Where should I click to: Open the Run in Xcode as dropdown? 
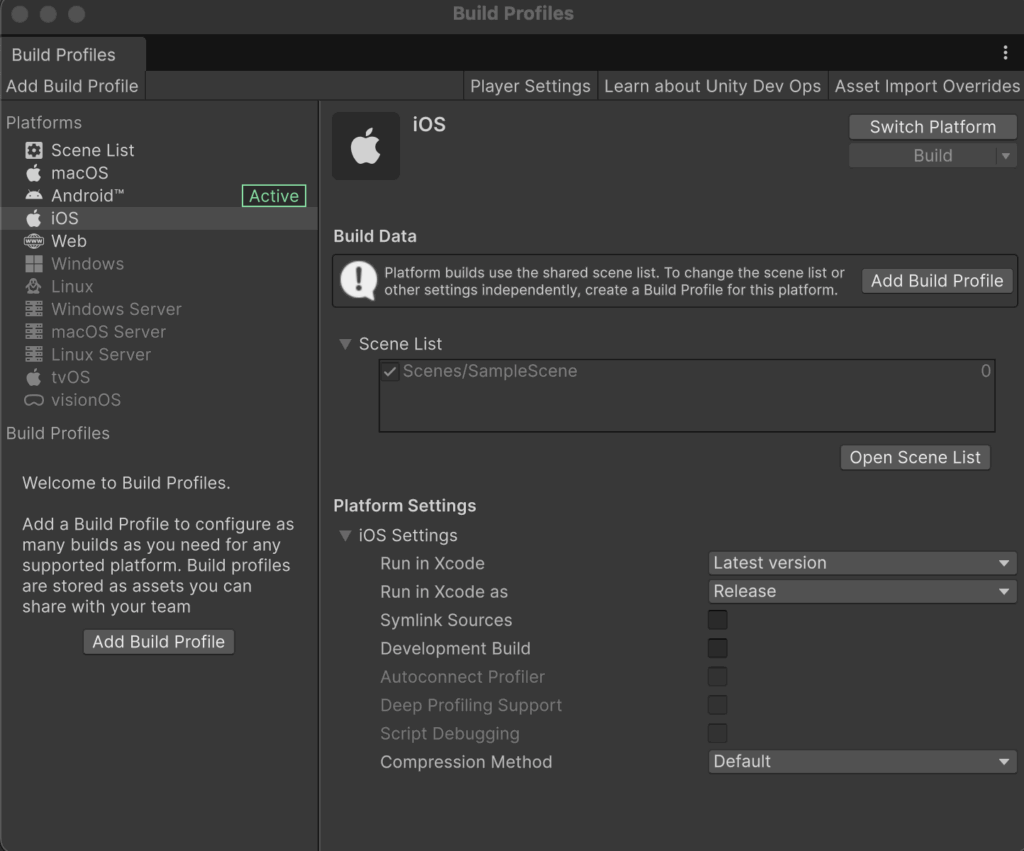pos(861,591)
